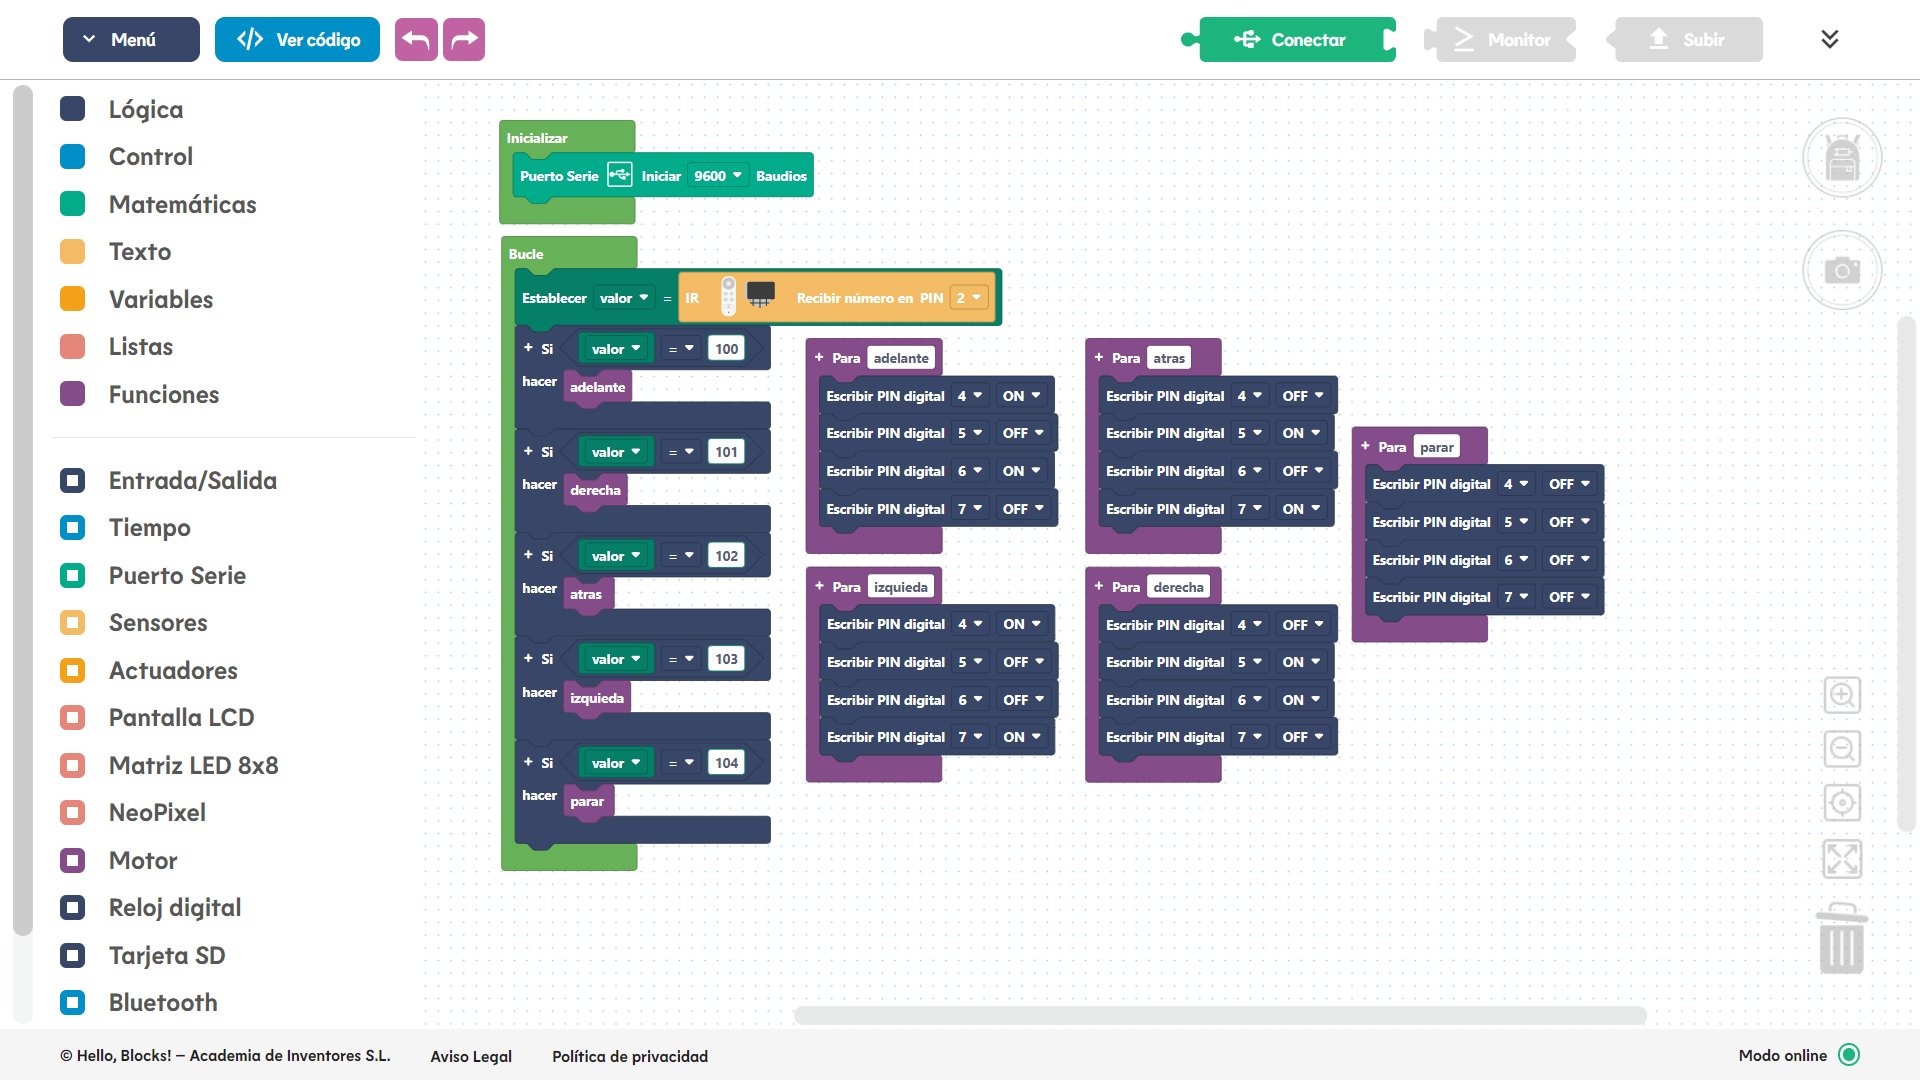1920x1080 pixels.
Task: Expand the double-chevron at top right
Action: coord(1829,40)
